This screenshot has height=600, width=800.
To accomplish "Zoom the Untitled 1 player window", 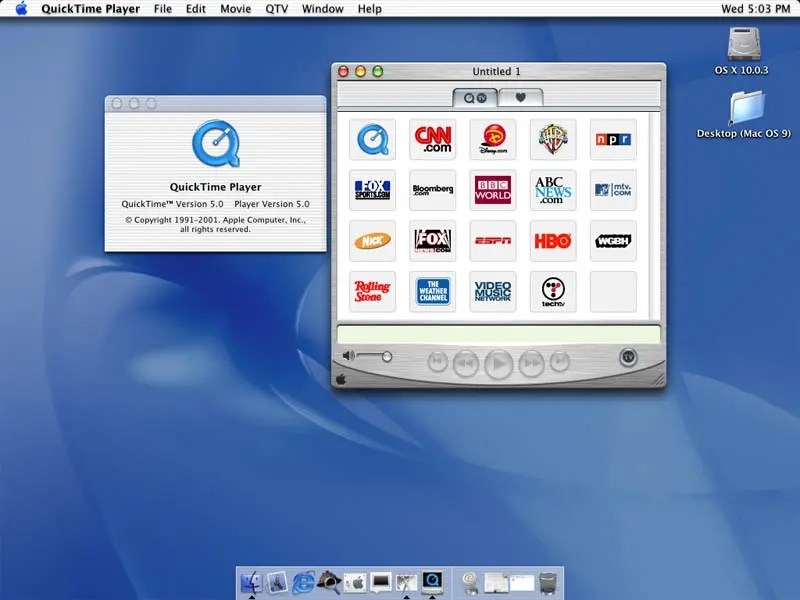I will [378, 71].
